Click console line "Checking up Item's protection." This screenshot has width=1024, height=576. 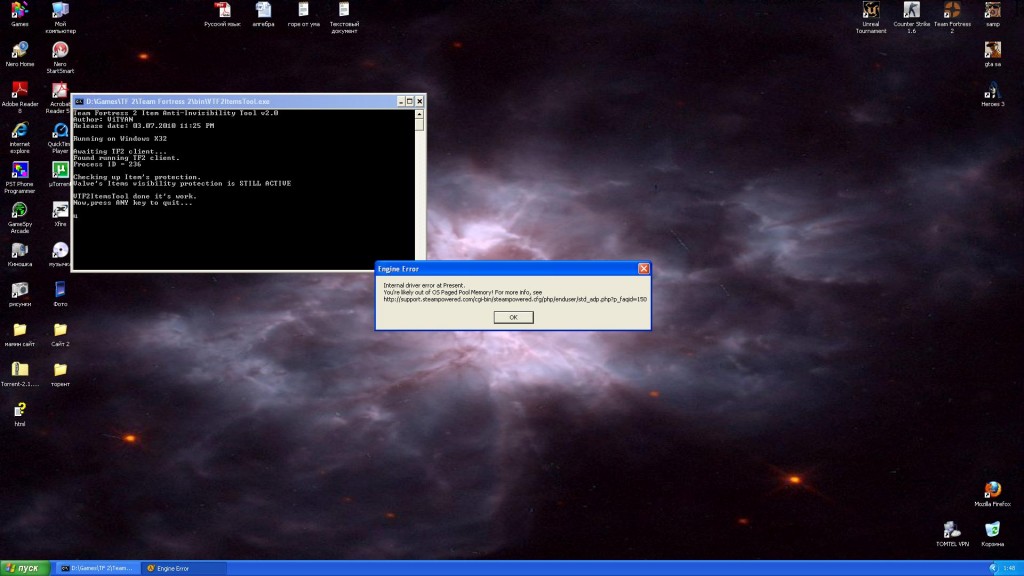[x=137, y=177]
